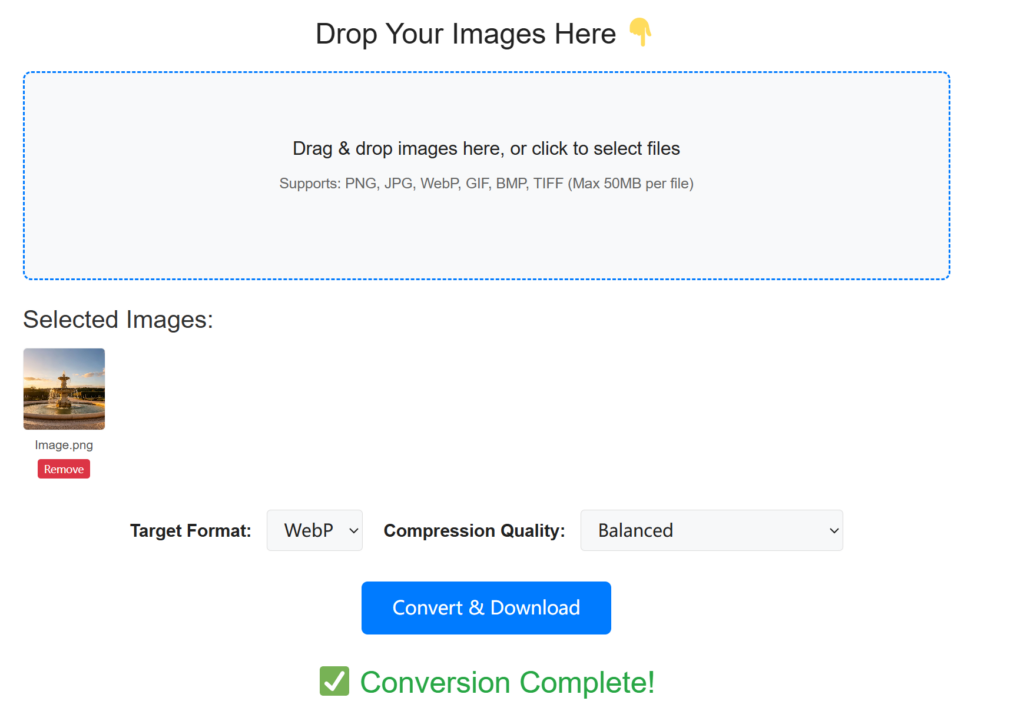Open the Compression Quality Balanced dropdown
The height and width of the screenshot is (701, 1024).
pyautogui.click(x=712, y=530)
